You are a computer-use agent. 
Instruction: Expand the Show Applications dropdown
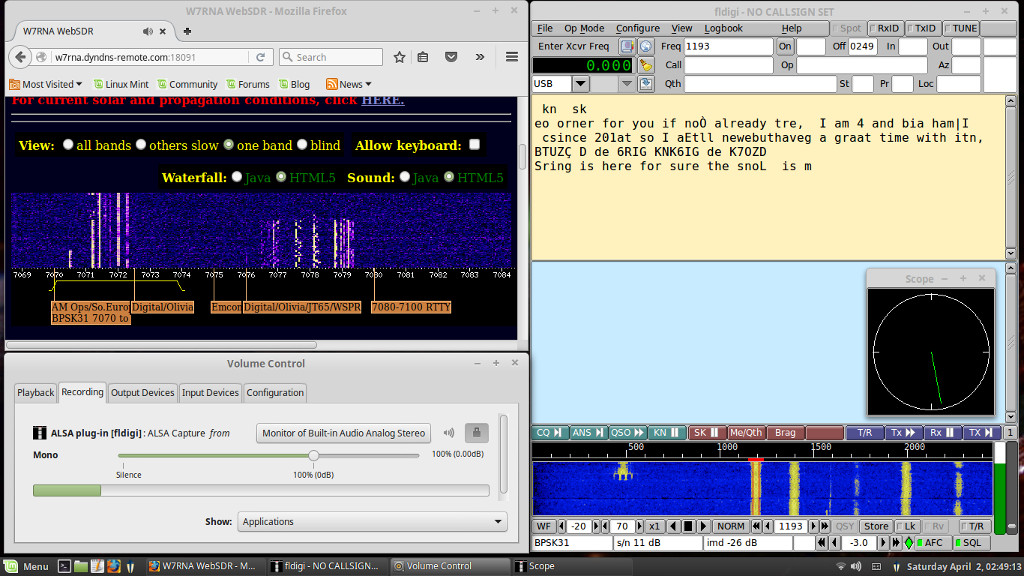coord(372,522)
